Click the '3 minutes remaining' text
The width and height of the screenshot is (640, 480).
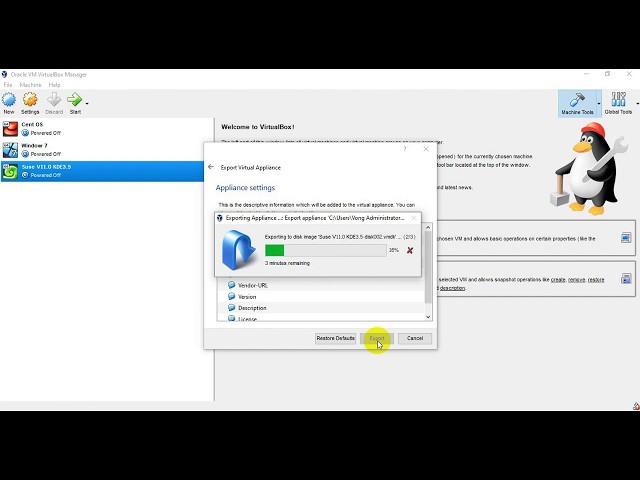click(x=287, y=263)
